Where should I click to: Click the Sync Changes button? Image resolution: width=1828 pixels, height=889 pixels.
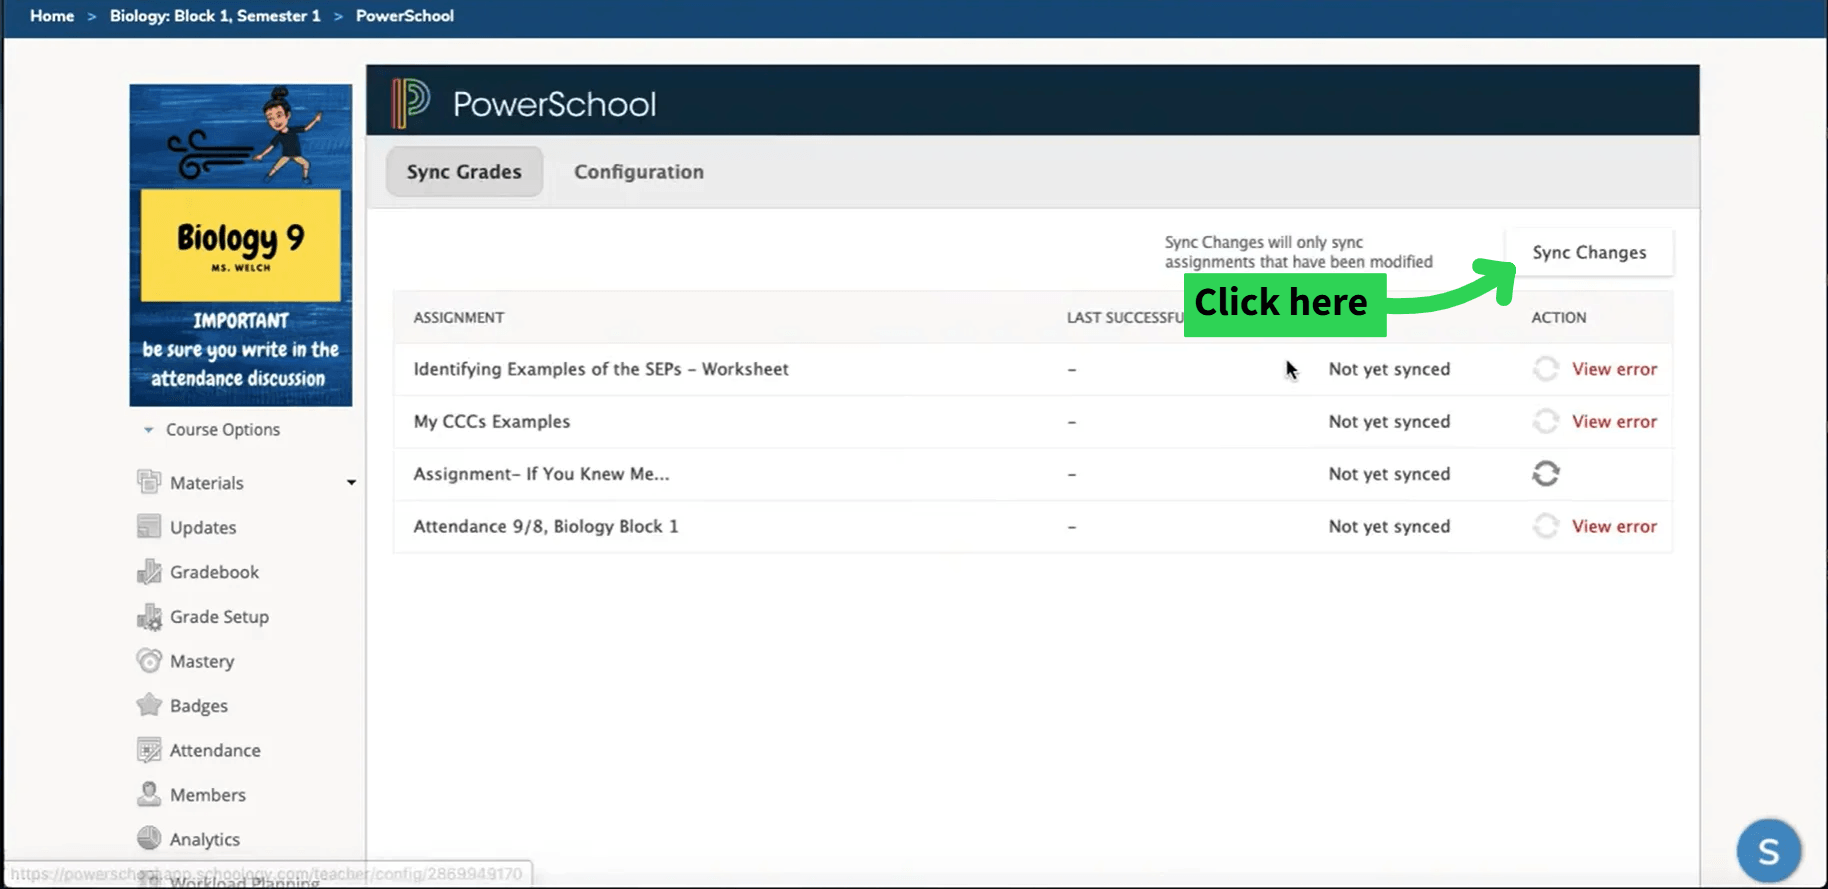(1589, 253)
